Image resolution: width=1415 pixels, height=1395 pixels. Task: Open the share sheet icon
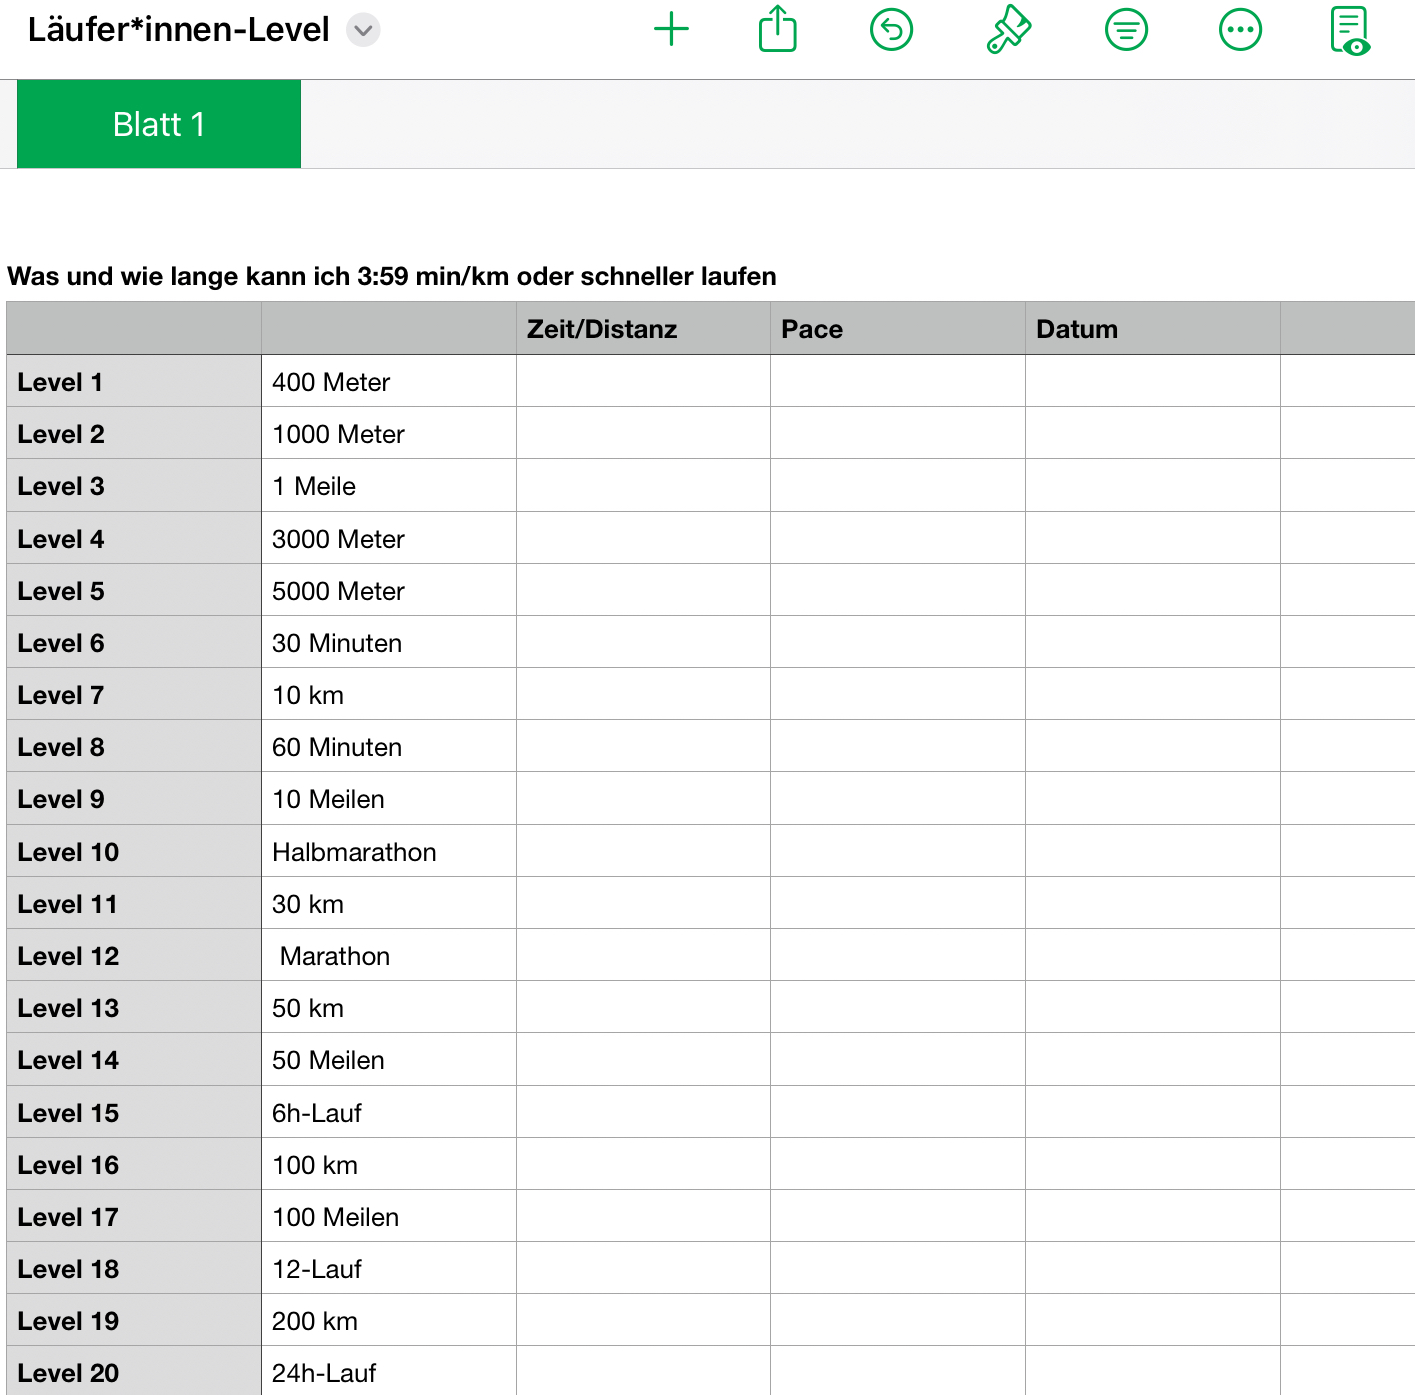click(x=777, y=29)
